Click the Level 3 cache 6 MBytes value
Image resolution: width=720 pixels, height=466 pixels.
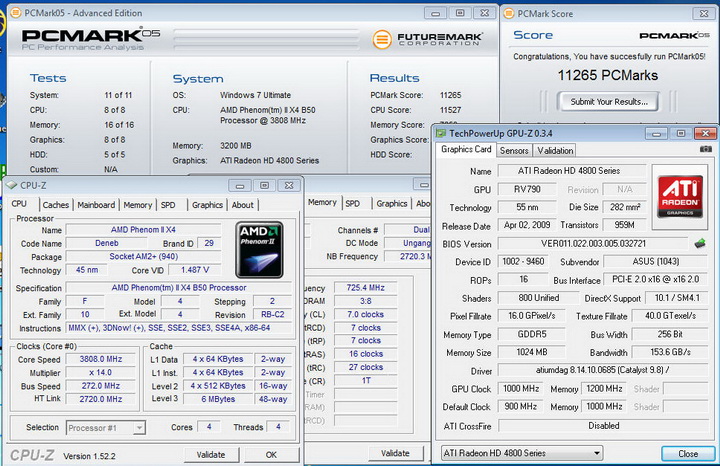(218, 399)
